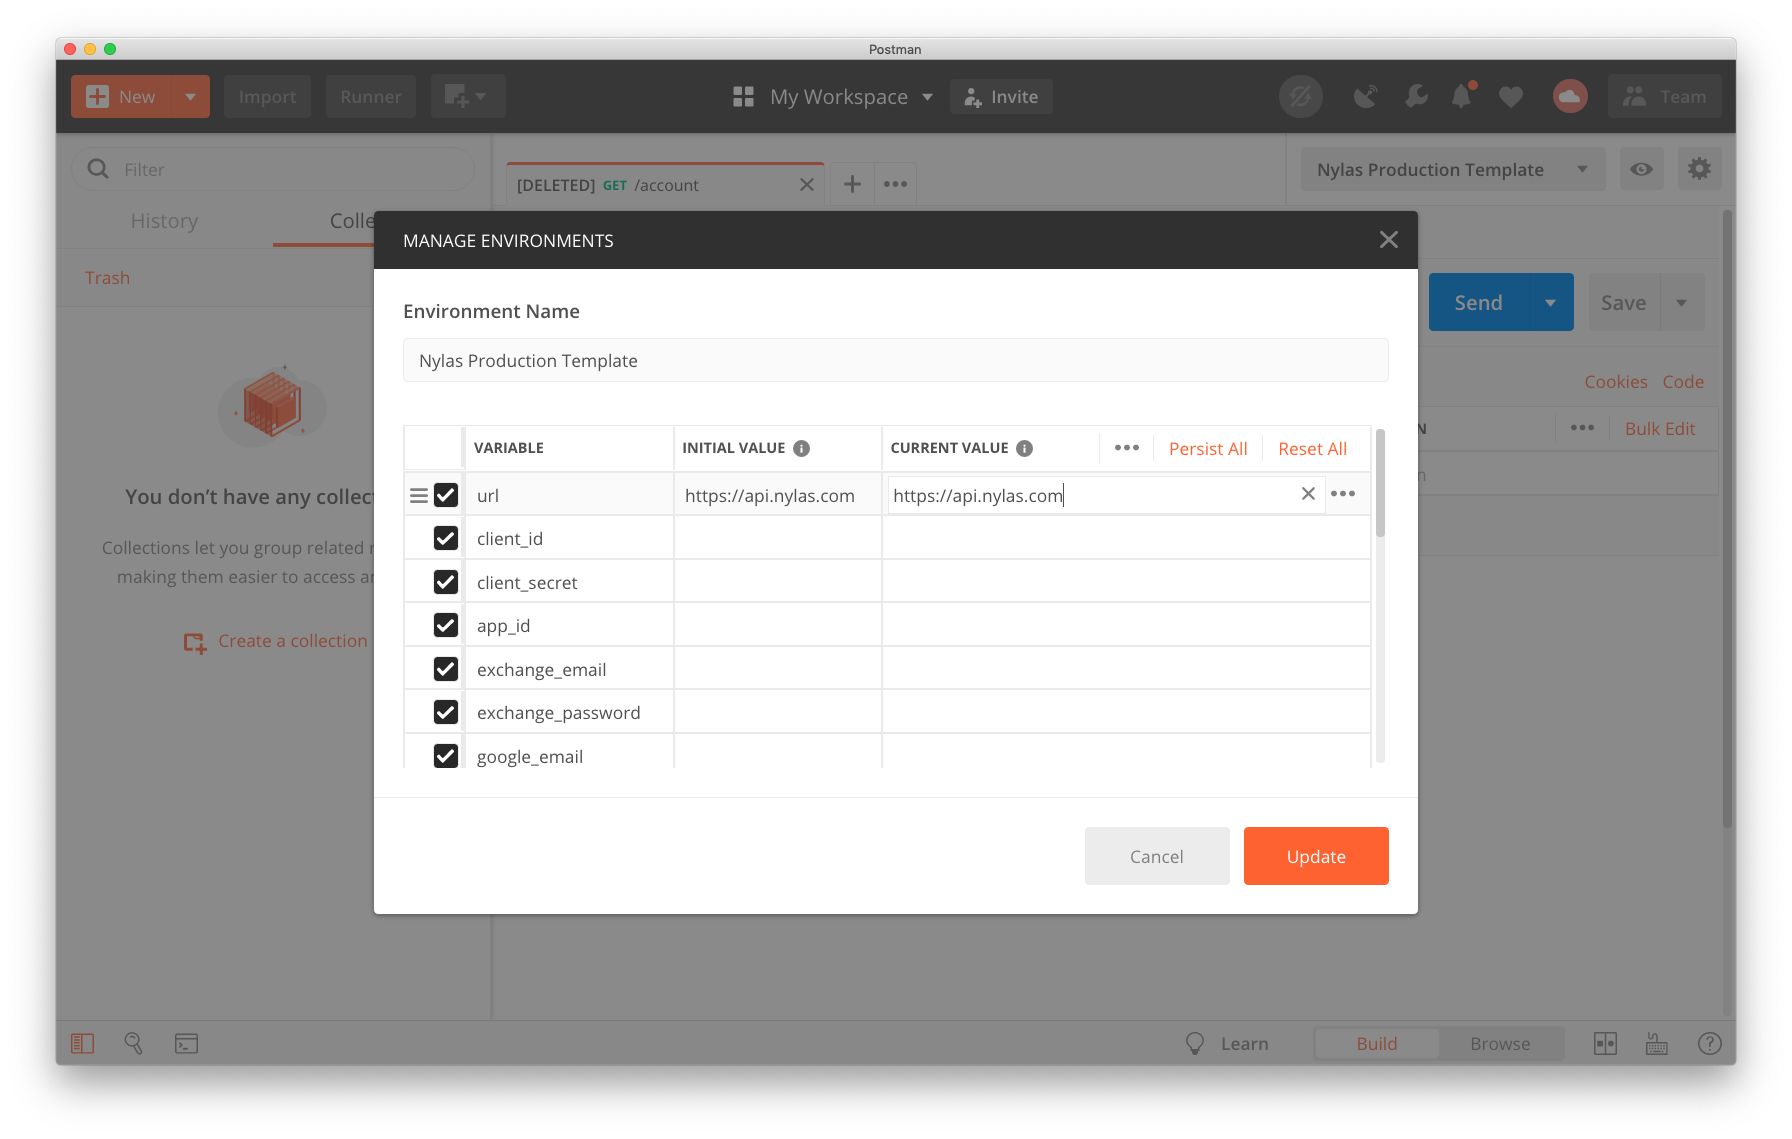The width and height of the screenshot is (1792, 1139).
Task: Open the Nylas Production Template environment selector
Action: point(1452,169)
